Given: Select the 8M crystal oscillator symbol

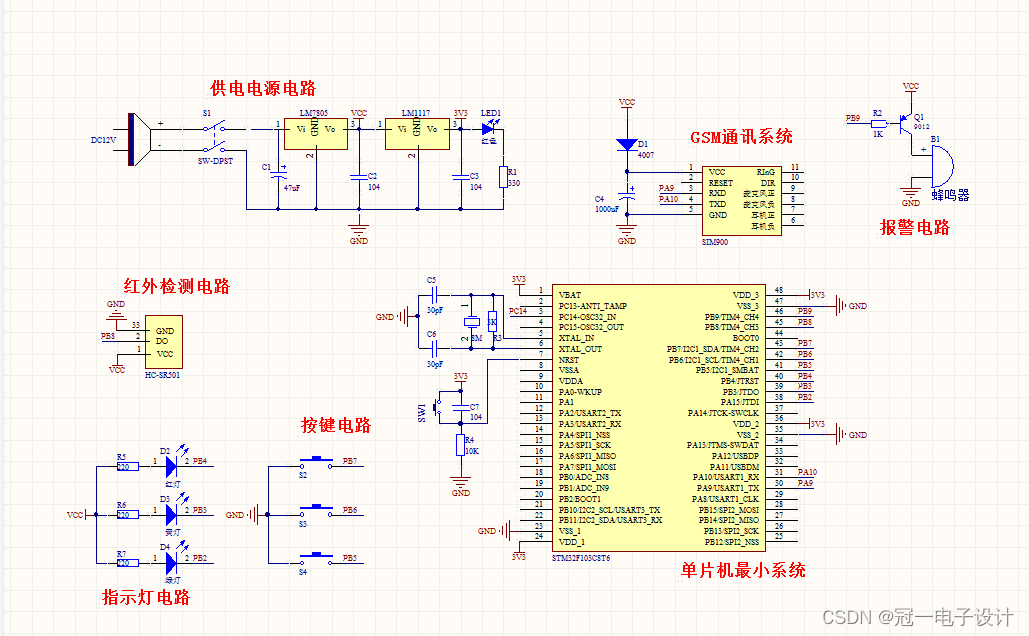Looking at the screenshot, I should point(470,322).
